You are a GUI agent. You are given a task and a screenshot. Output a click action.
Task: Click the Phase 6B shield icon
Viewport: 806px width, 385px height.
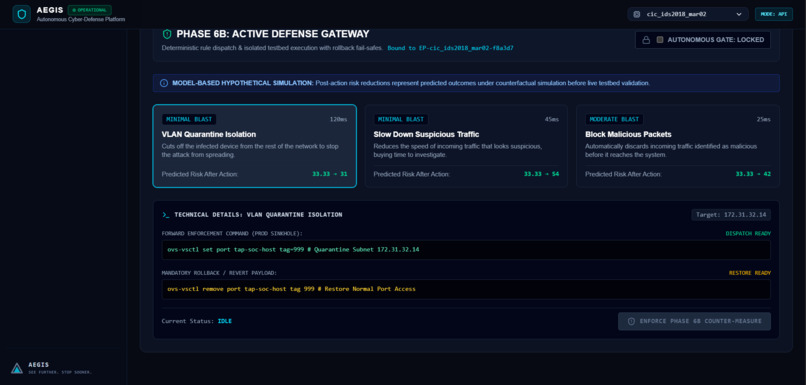tap(167, 34)
